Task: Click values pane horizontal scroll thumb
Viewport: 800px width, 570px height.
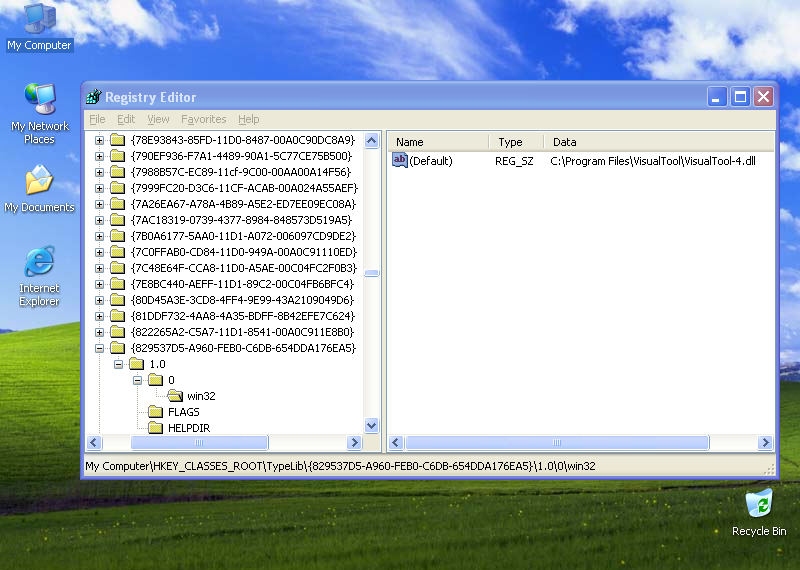Action: 557,442
